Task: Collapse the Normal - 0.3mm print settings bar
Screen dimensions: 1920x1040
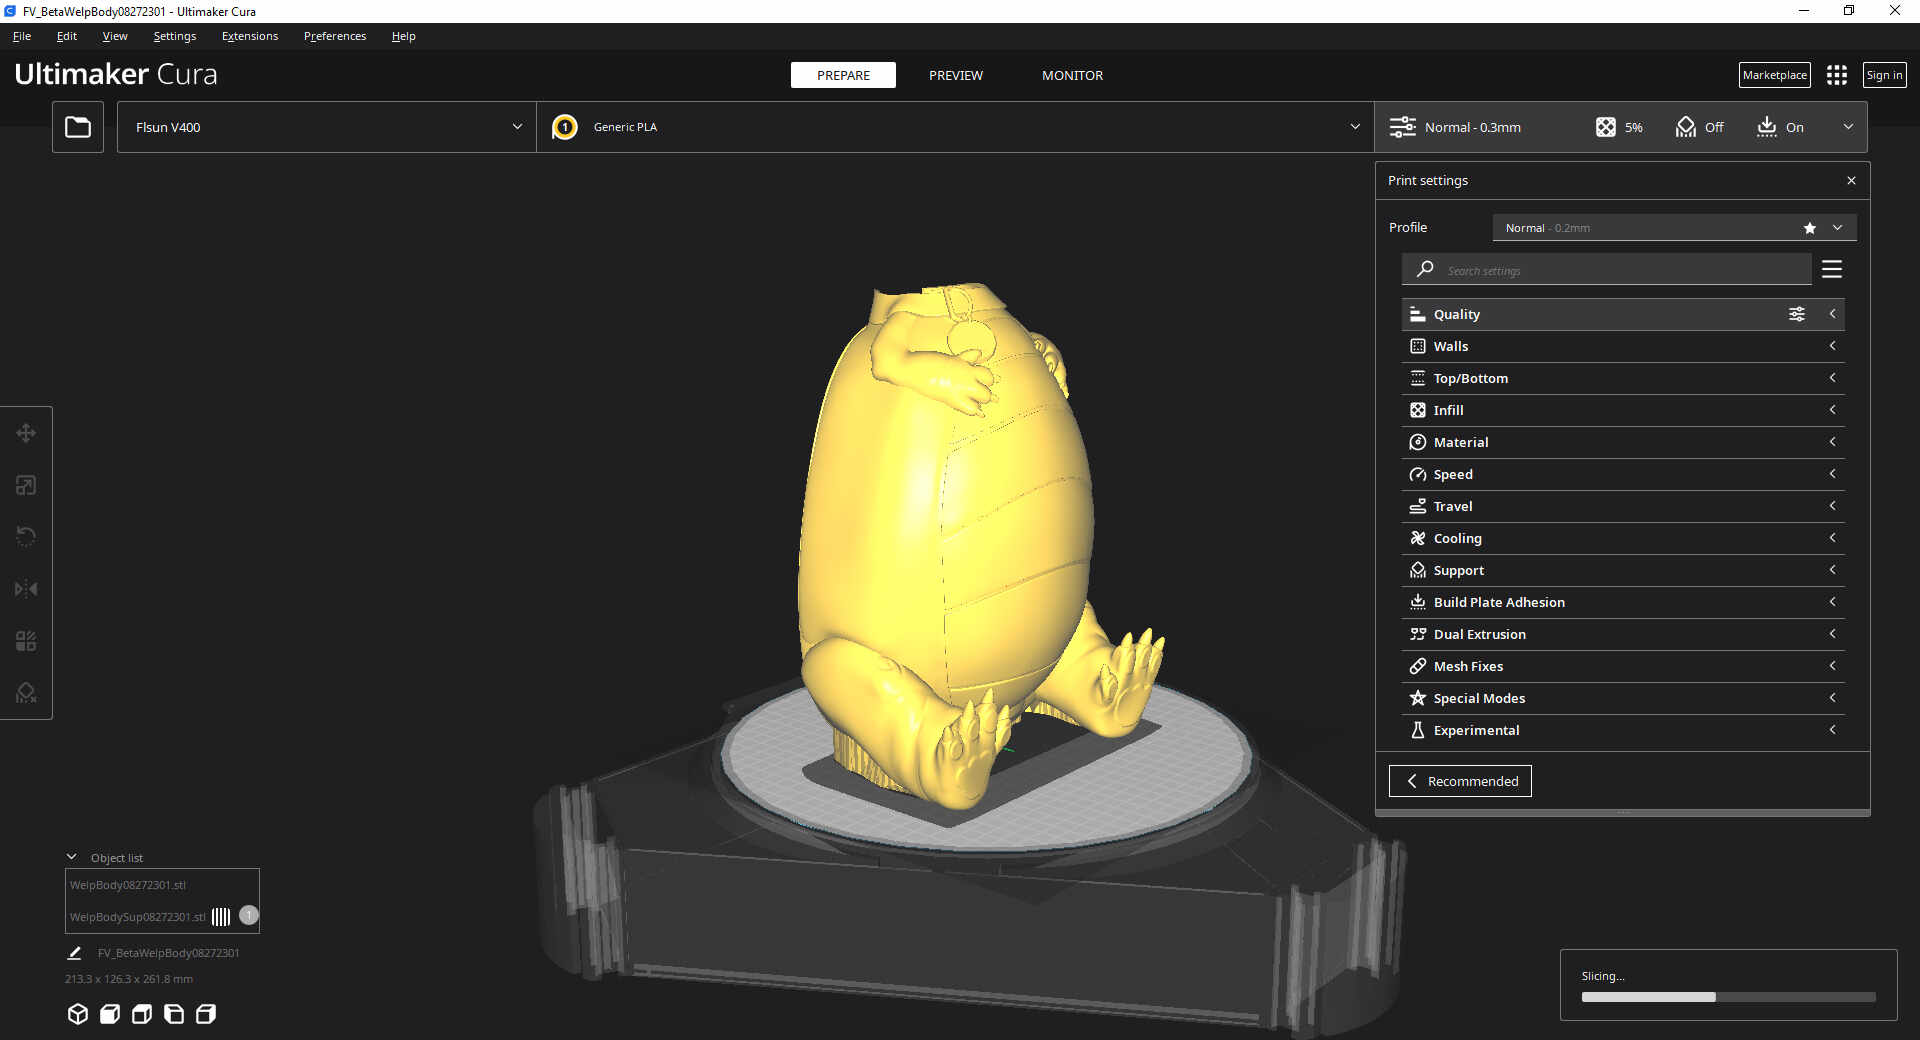Action: 1621,127
